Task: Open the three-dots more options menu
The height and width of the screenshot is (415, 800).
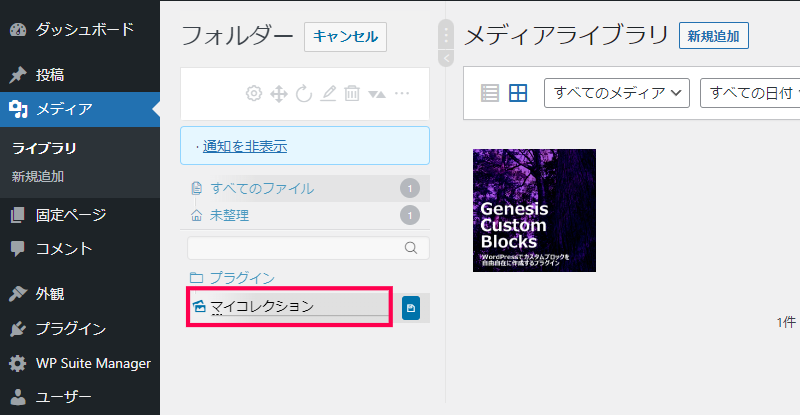Action: click(x=402, y=93)
